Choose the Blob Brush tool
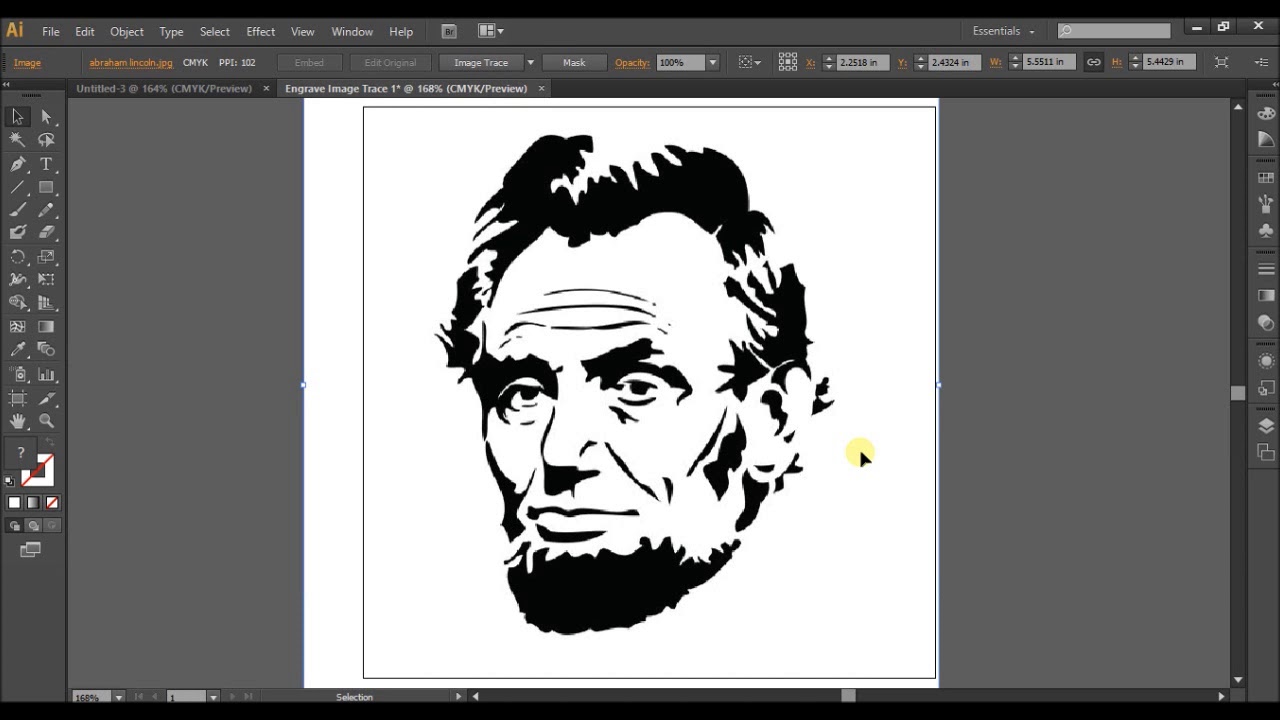 pyautogui.click(x=18, y=232)
